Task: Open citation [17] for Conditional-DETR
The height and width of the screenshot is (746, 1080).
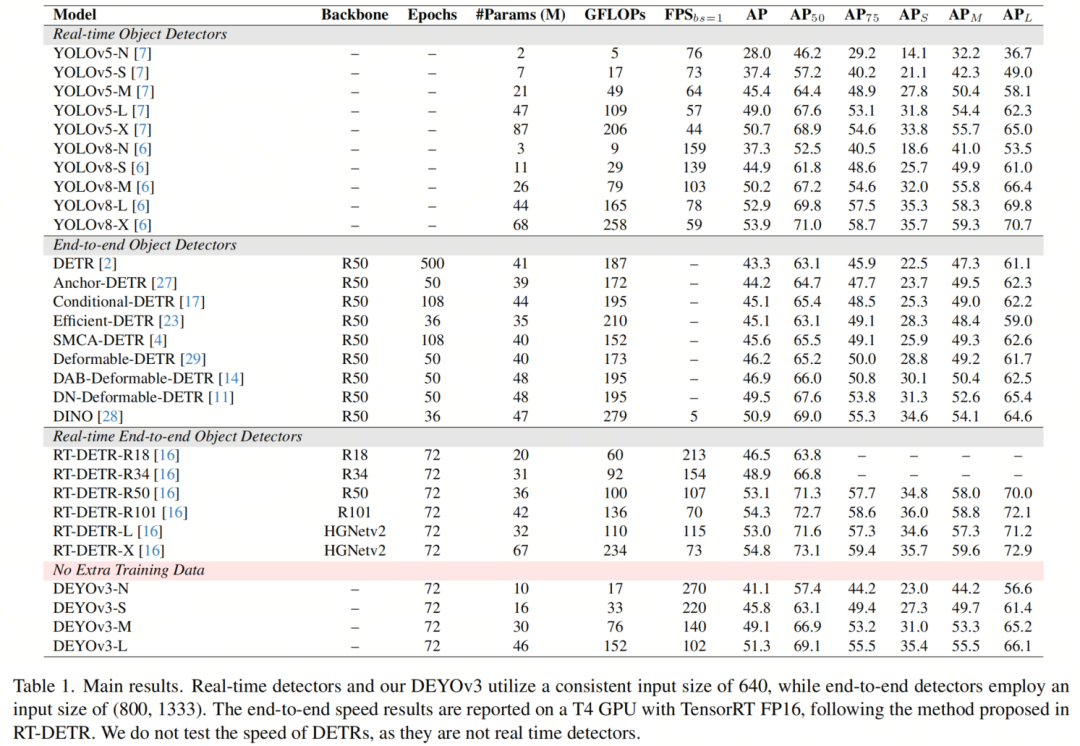Action: [192, 302]
